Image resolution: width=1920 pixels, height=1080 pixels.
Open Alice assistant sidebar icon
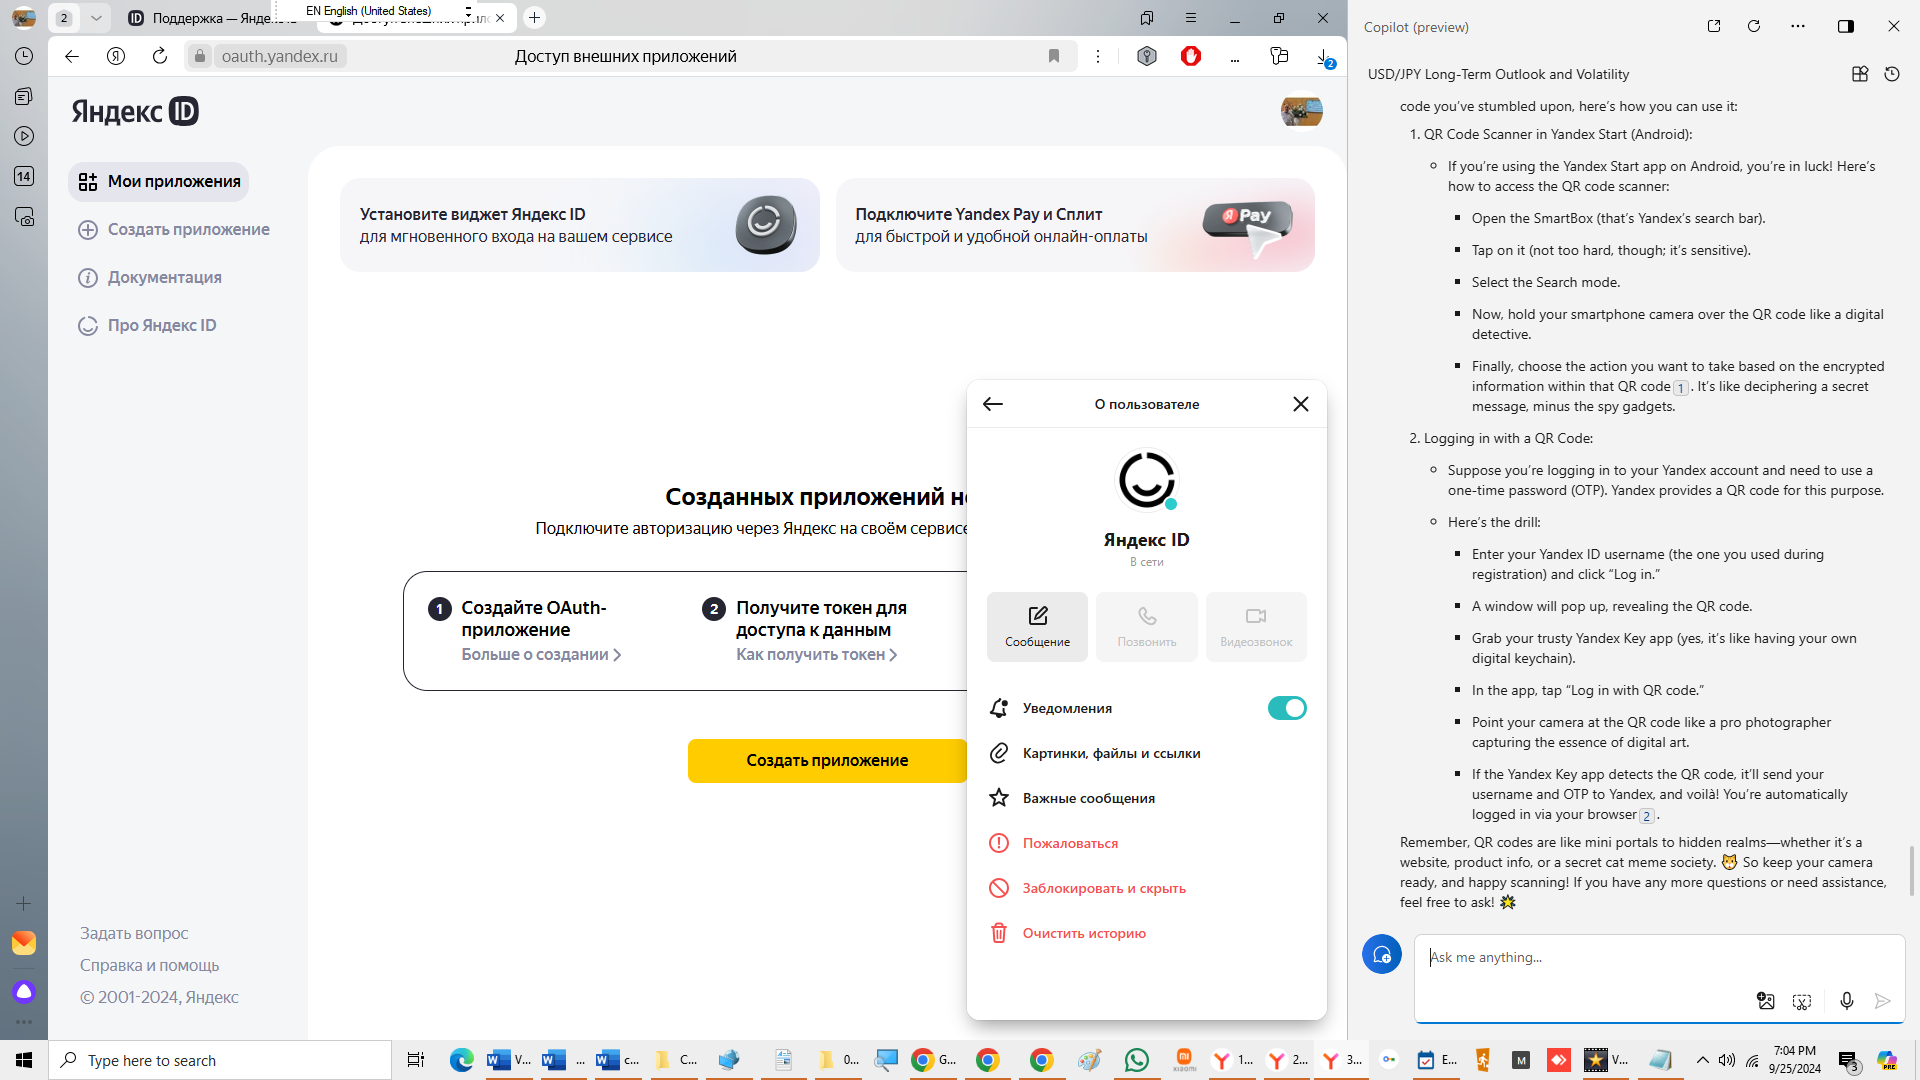24,992
